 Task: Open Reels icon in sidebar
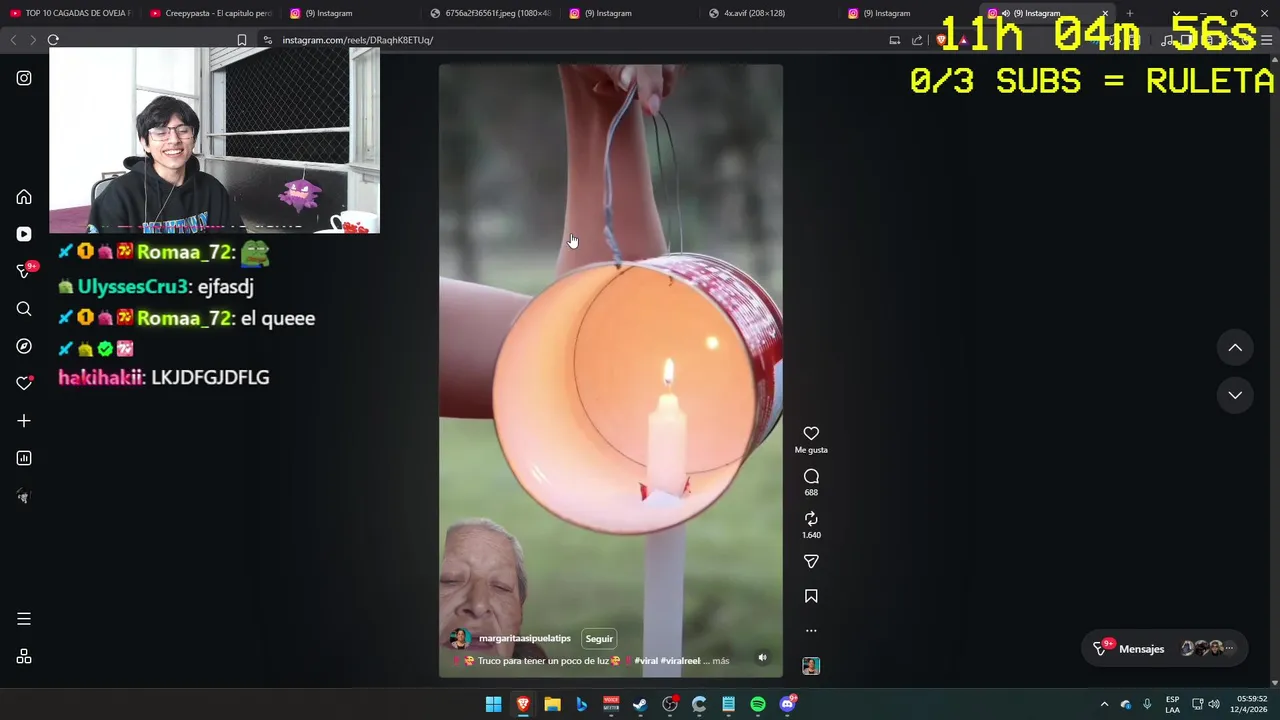click(x=24, y=234)
